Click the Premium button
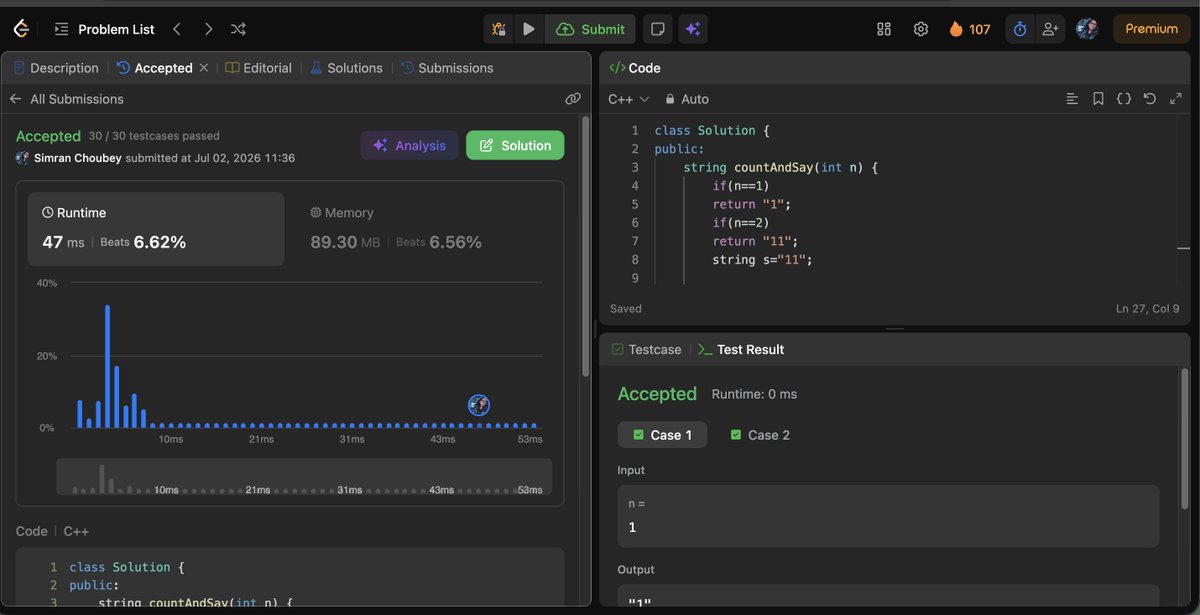This screenshot has width=1200, height=615. (1152, 29)
